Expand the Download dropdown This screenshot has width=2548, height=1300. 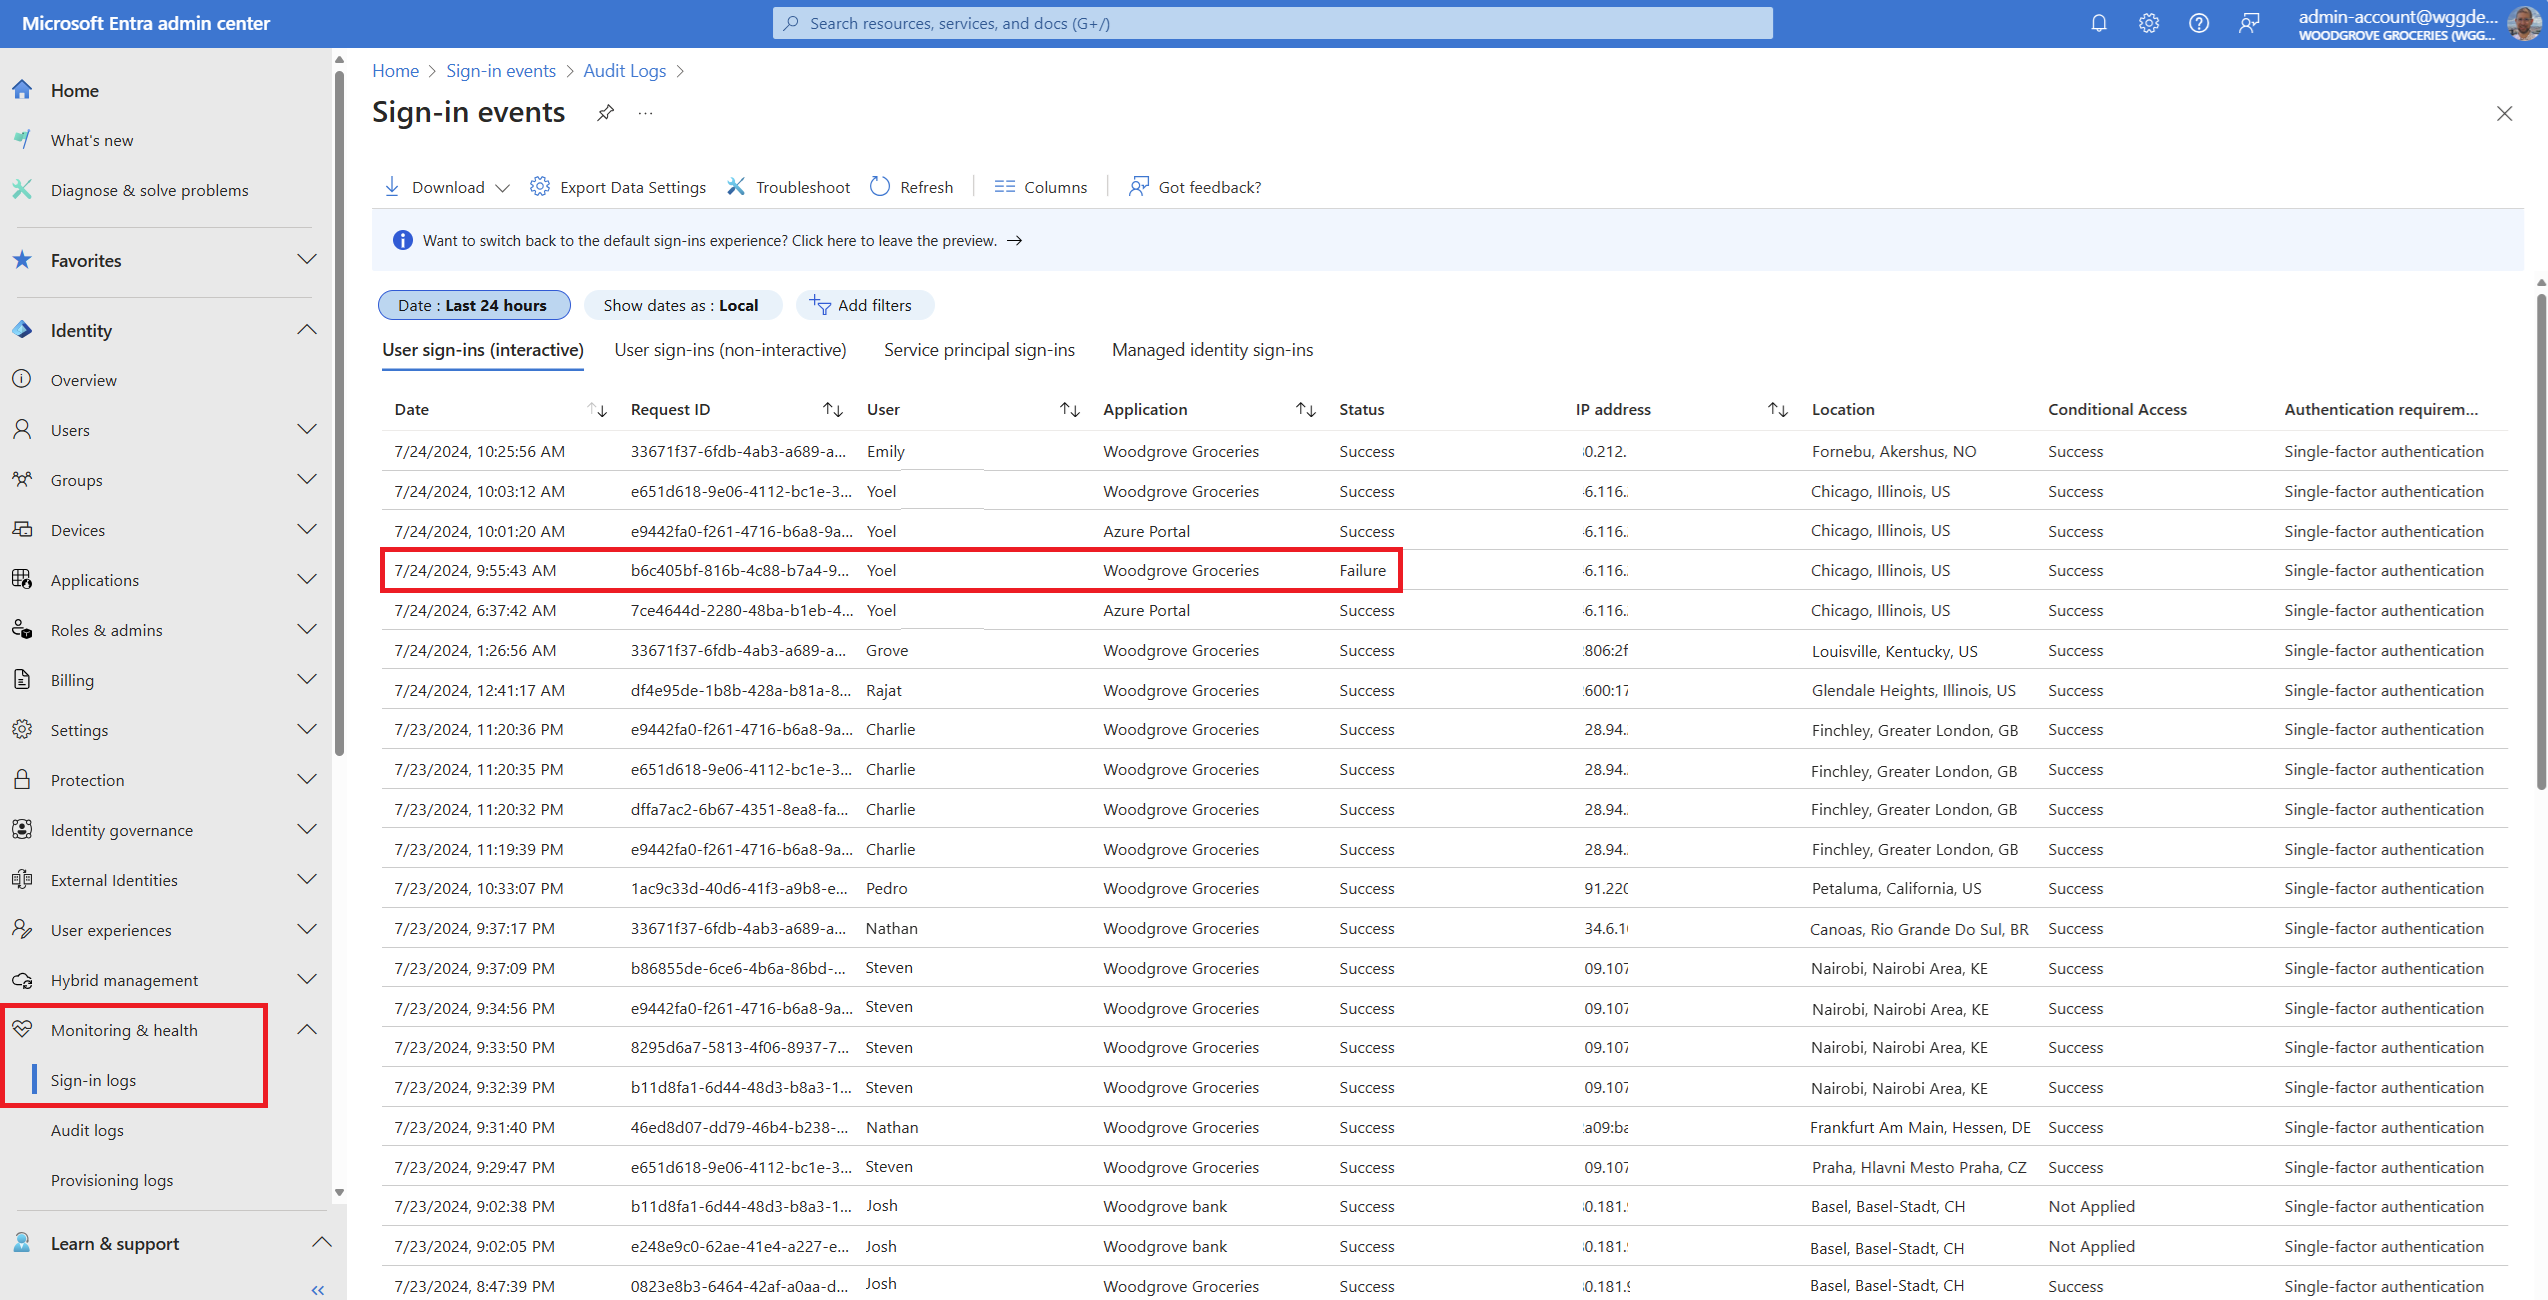click(503, 188)
